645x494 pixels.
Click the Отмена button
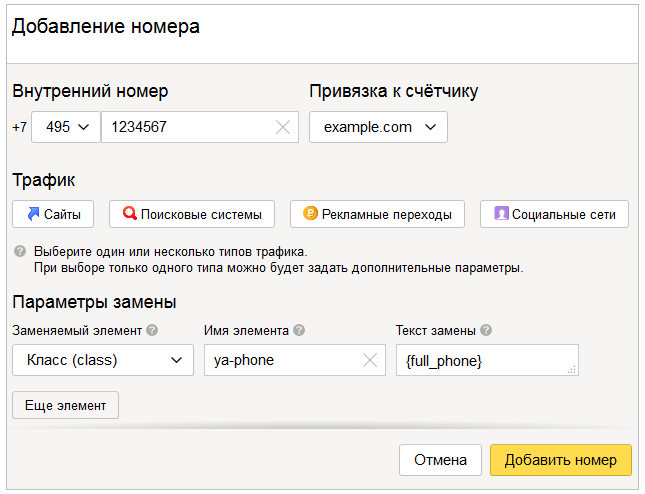point(440,460)
